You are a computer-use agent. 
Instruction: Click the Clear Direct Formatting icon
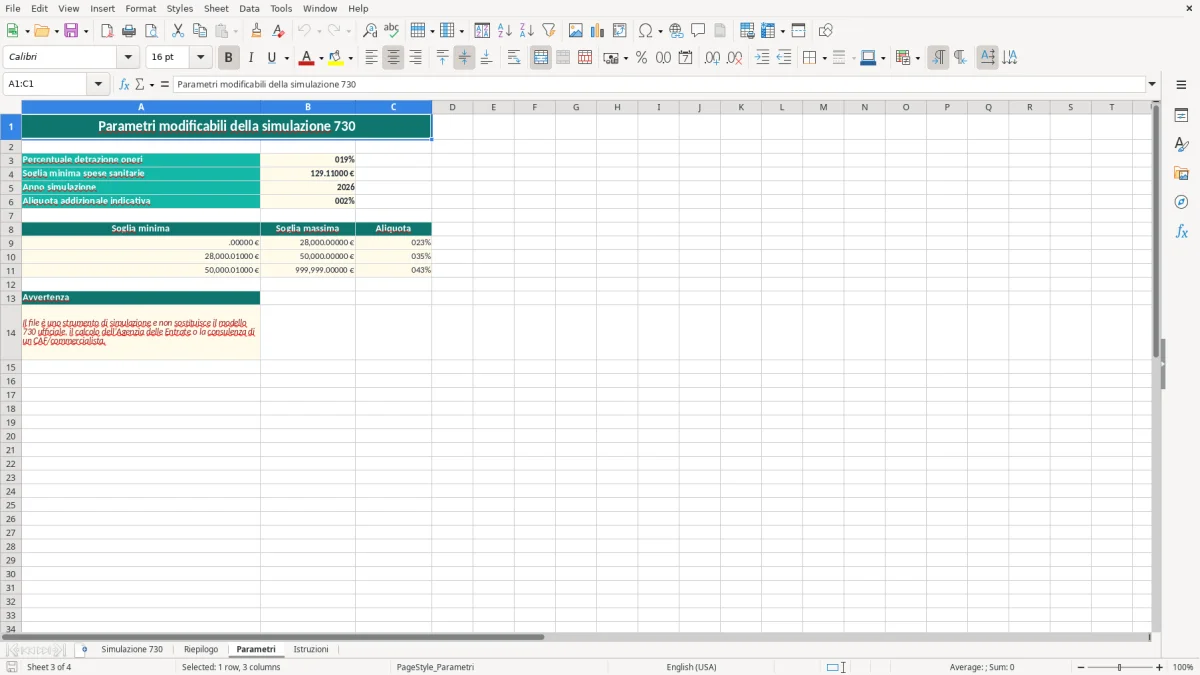(x=278, y=31)
